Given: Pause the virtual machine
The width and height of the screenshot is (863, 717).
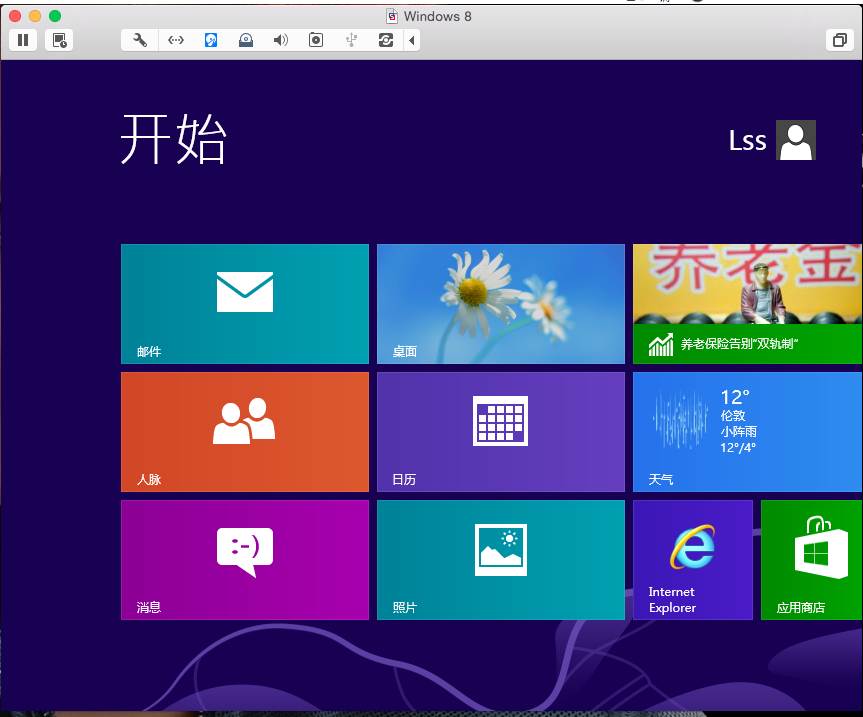Looking at the screenshot, I should [23, 40].
